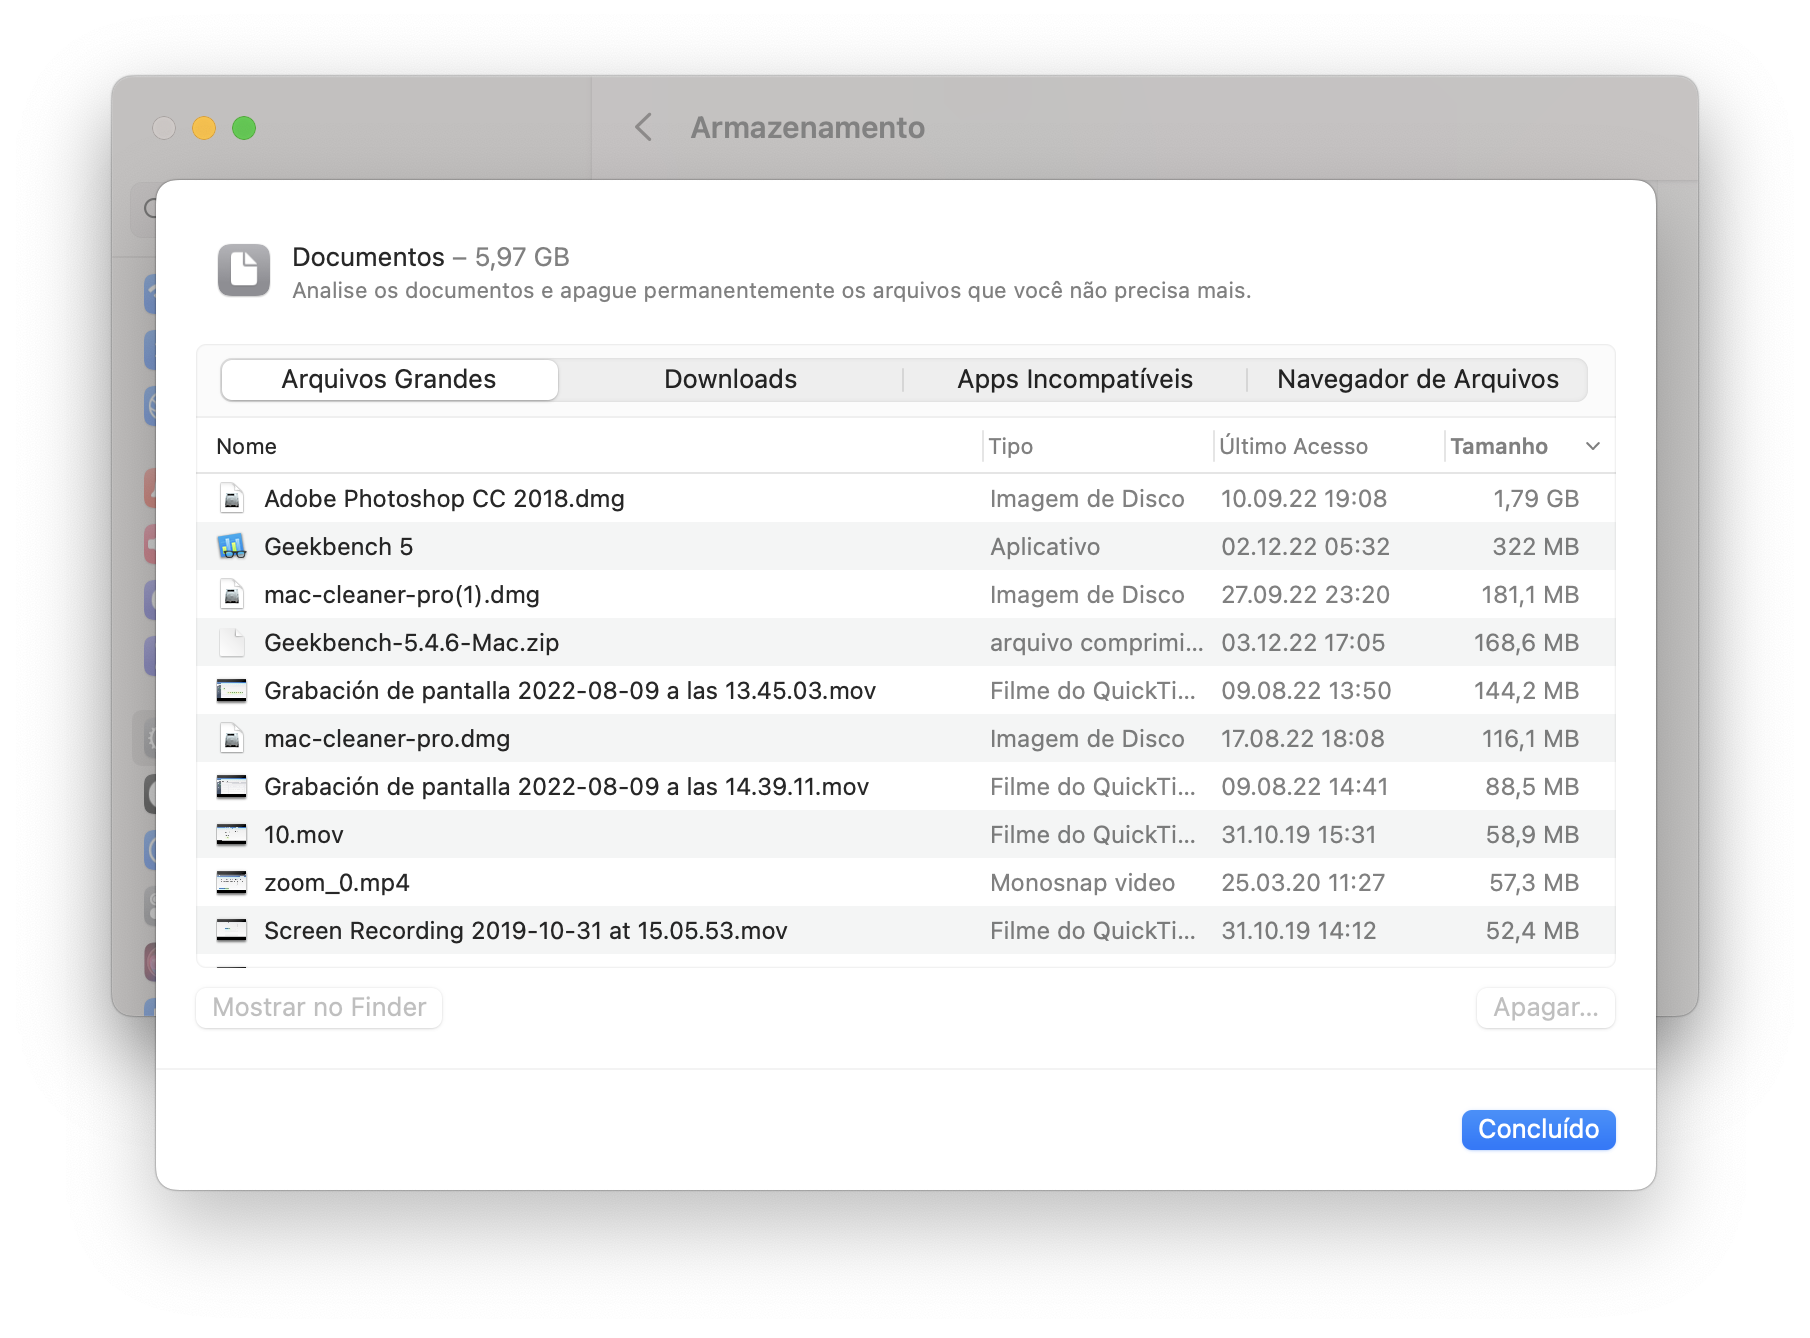Screen dimensions: 1810x1338
Task: Click the 13.45.03.mov recording thumbnail icon
Action: [x=232, y=690]
